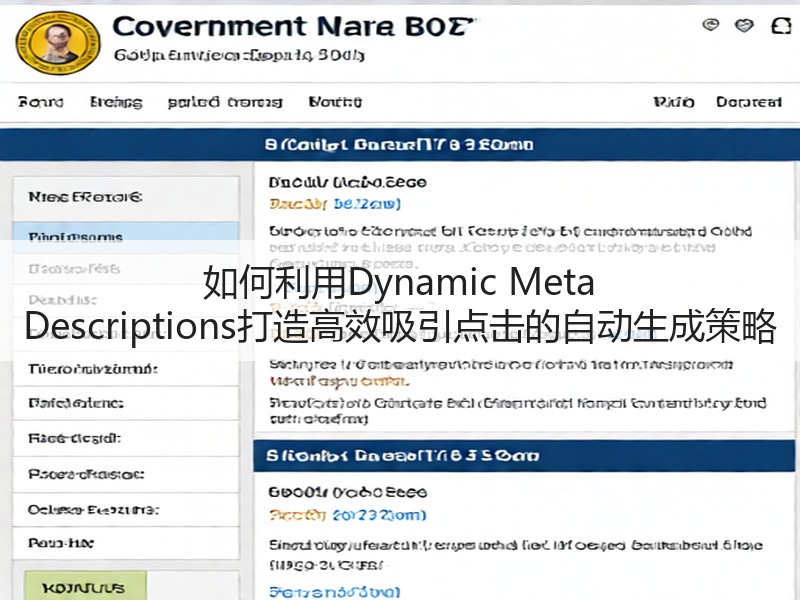
Task: Click the "Covernment Nare BOE" site title
Action: point(293,27)
